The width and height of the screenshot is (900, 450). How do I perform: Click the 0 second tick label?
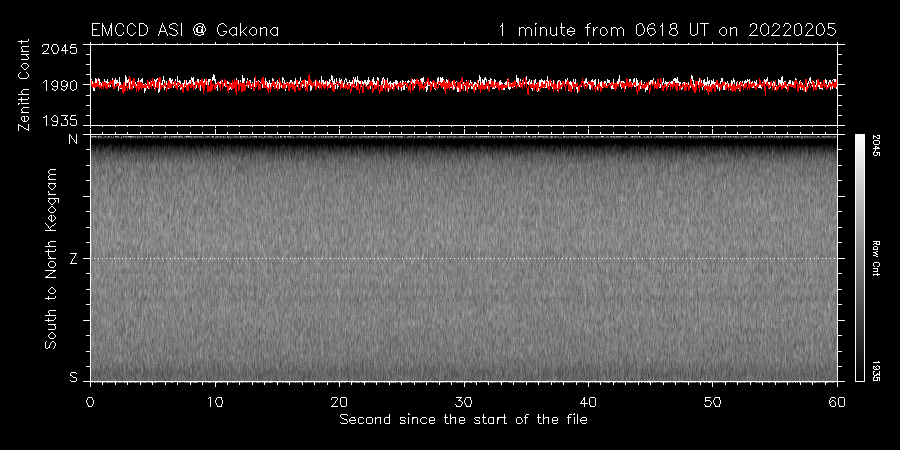point(90,402)
